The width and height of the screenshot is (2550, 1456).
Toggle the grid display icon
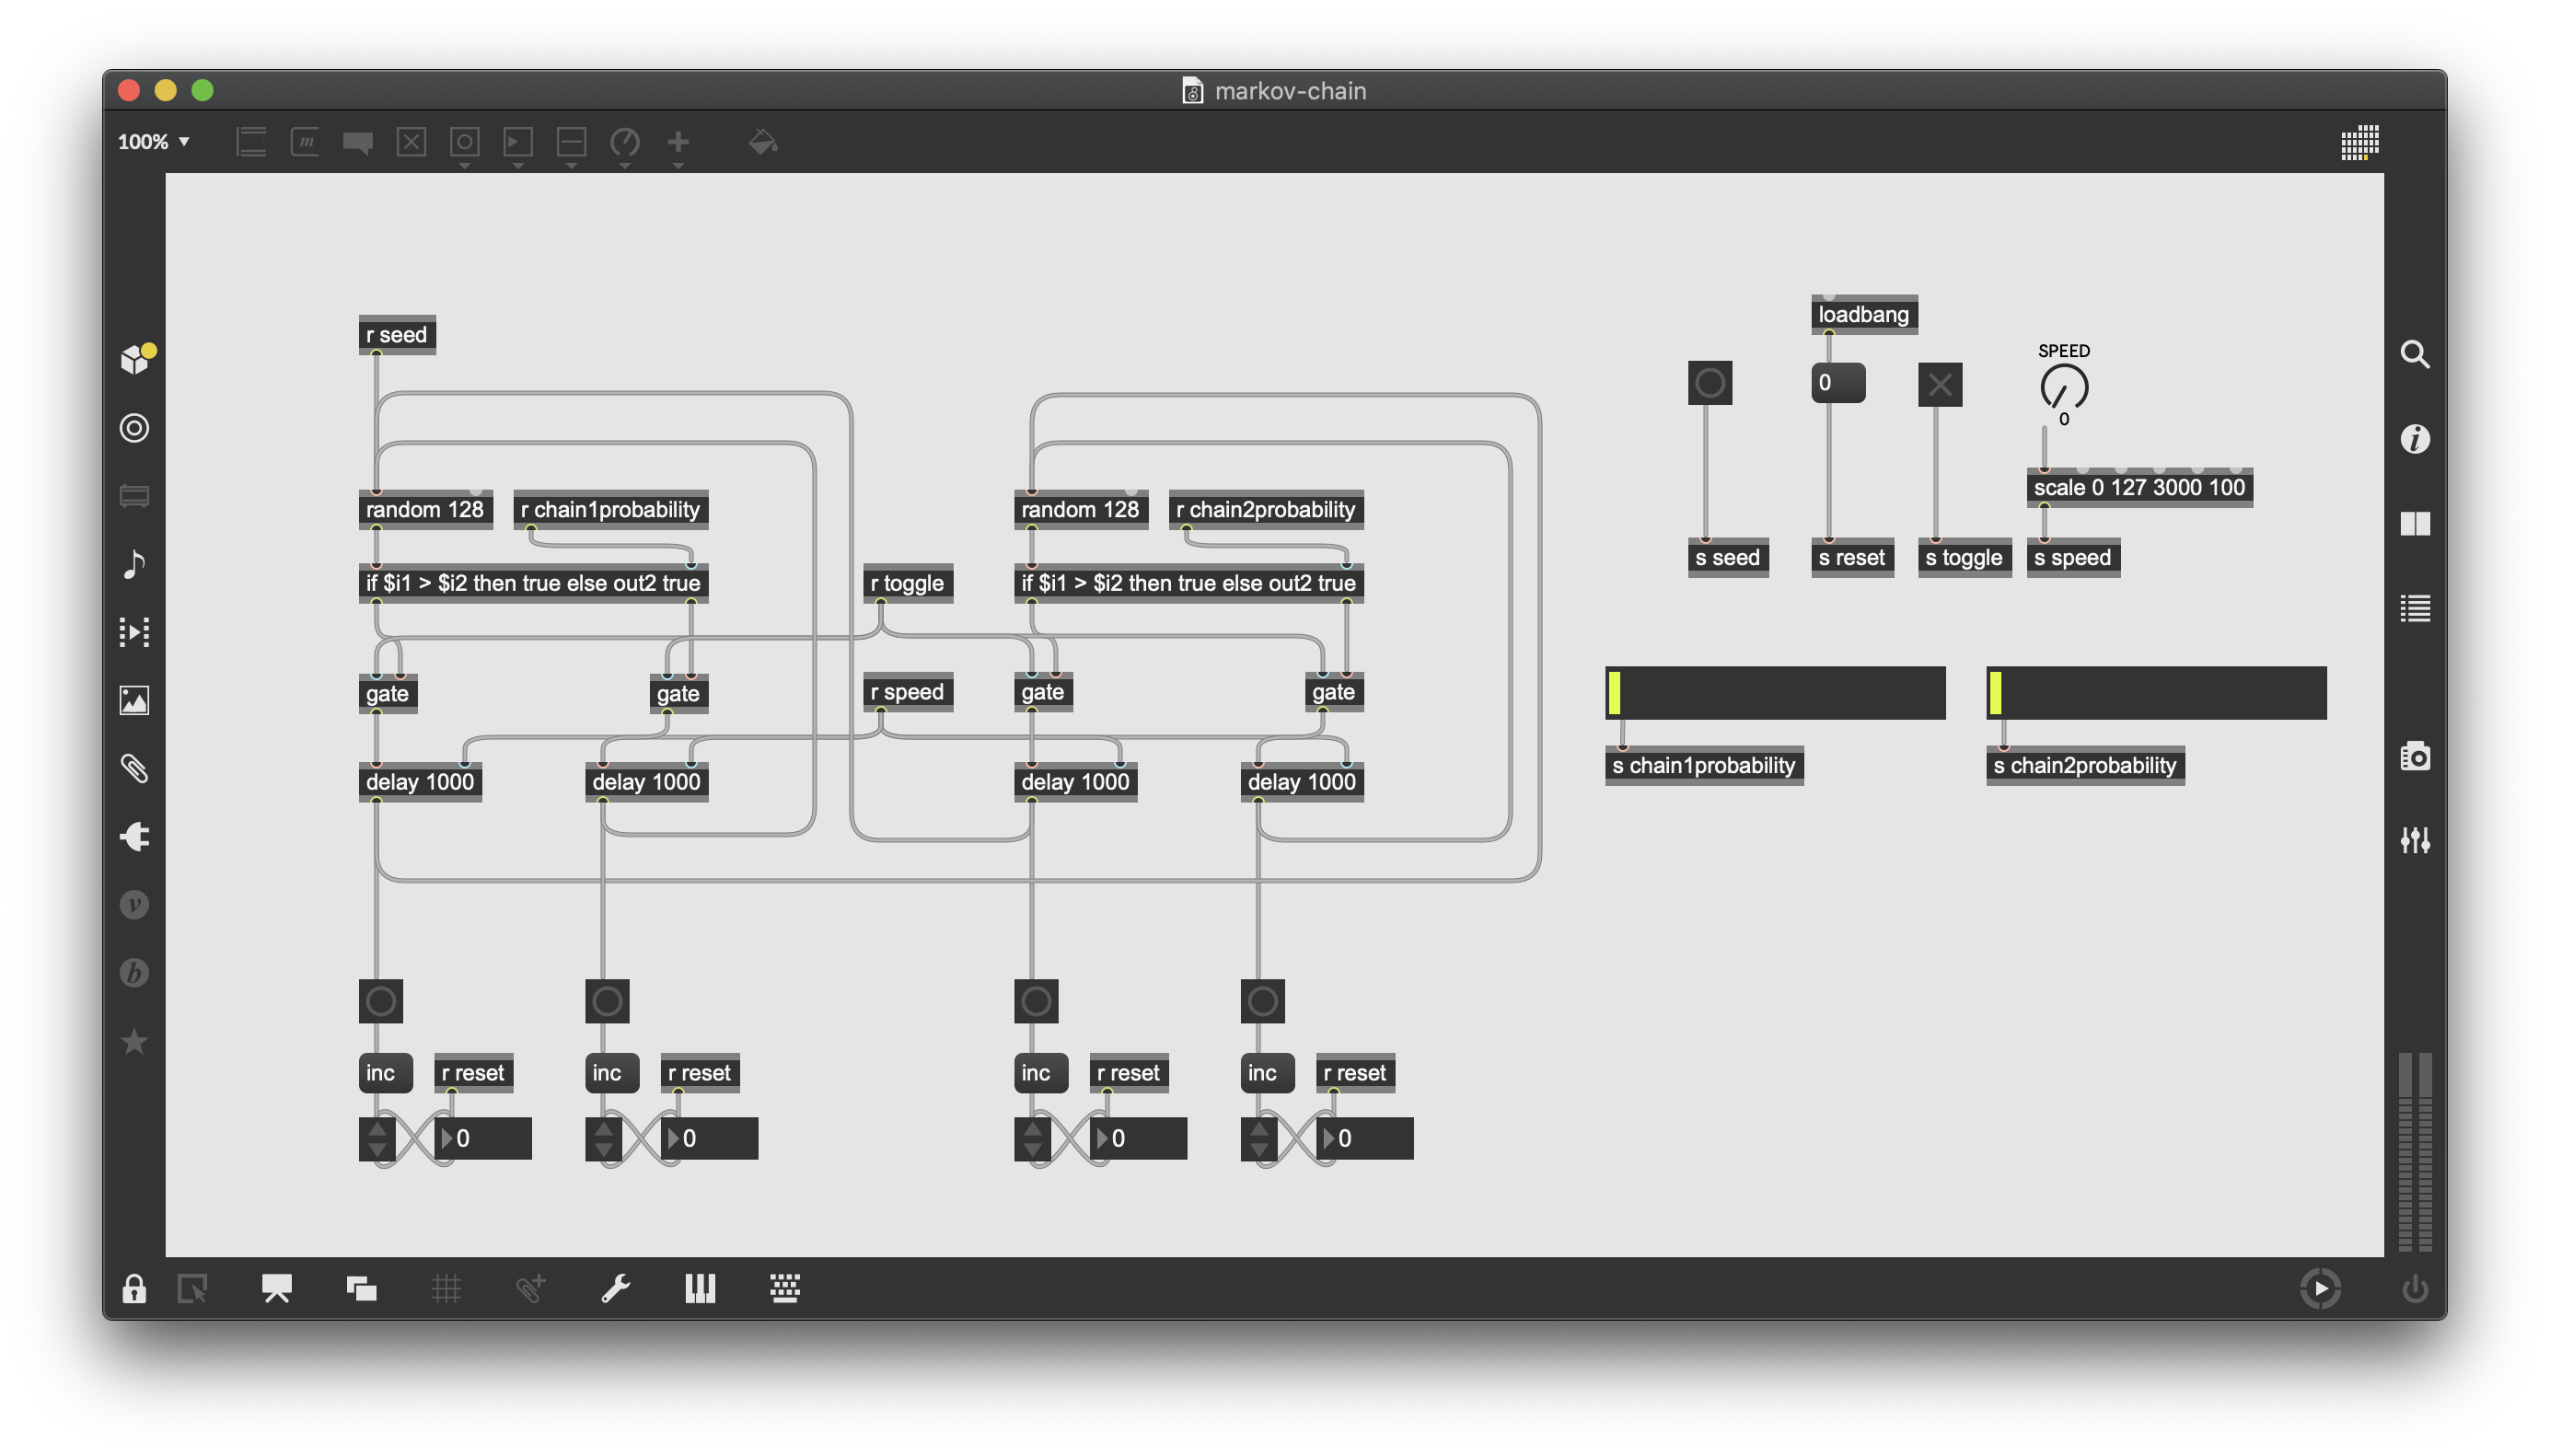(446, 1288)
